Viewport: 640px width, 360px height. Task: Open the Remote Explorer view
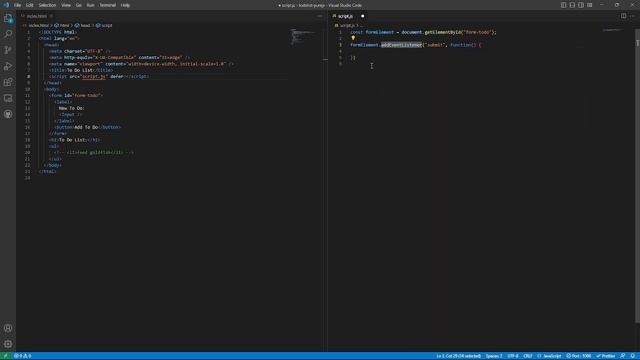(8, 98)
